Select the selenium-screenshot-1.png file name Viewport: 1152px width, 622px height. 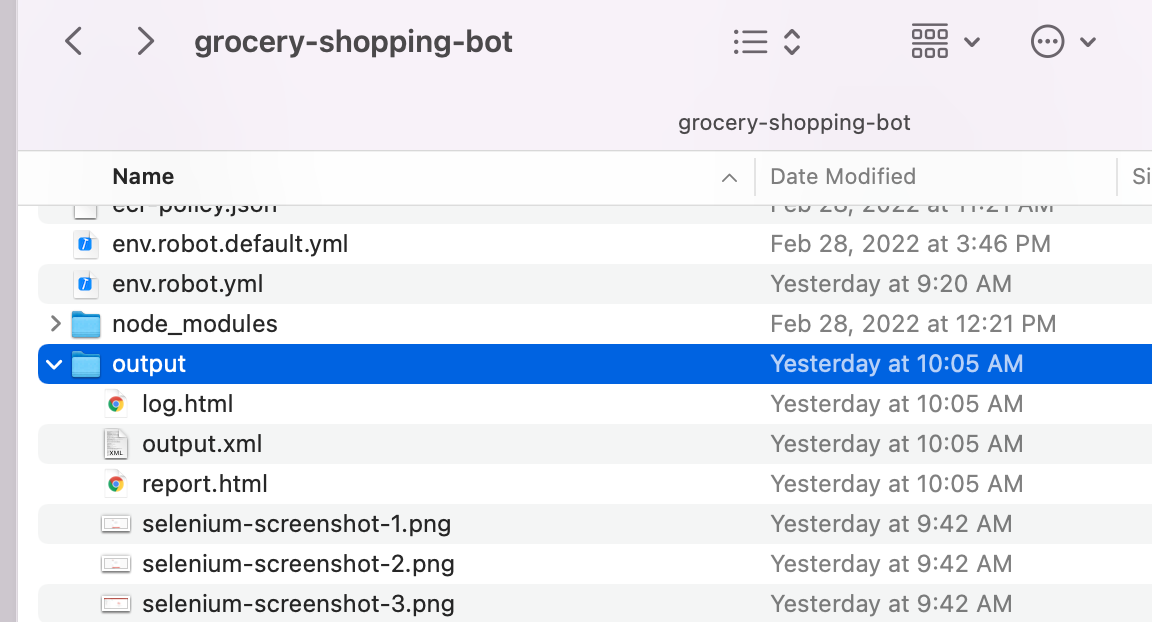(297, 524)
